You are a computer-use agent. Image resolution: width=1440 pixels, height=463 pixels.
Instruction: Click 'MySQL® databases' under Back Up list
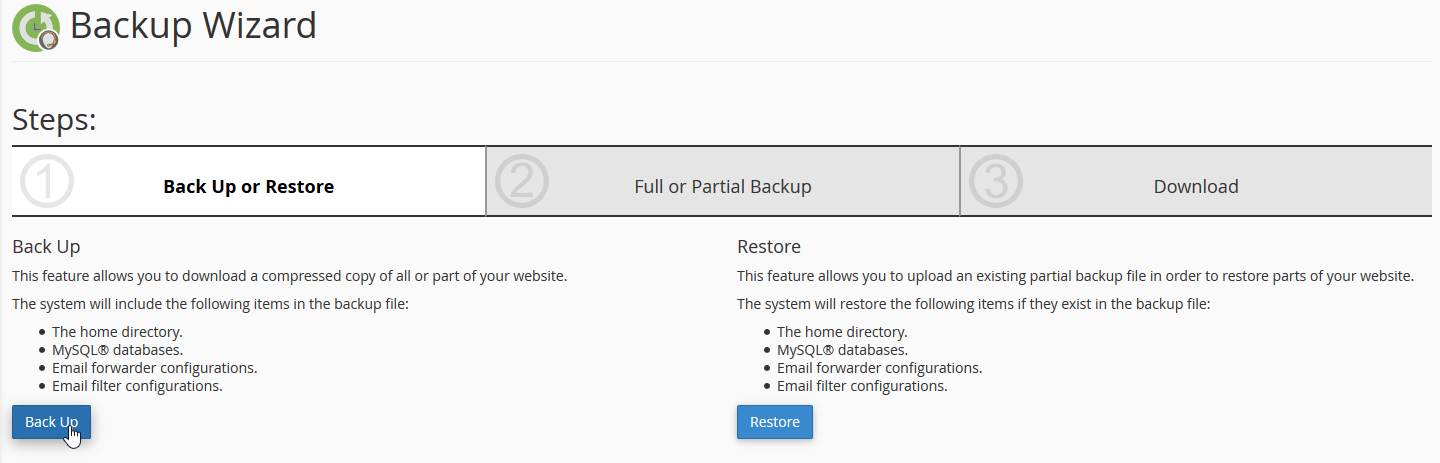coord(117,350)
